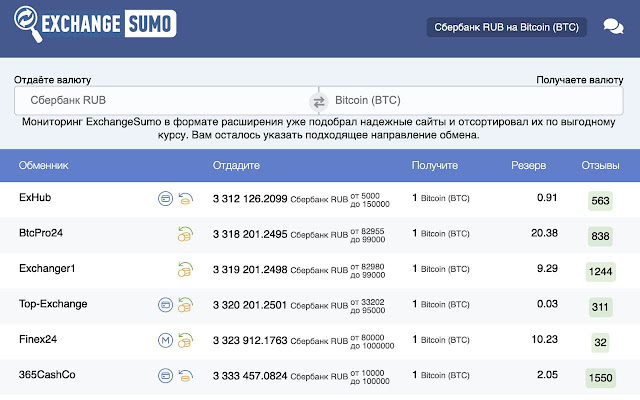Open Top-Exchange reviews badge 311
Viewport: 640px width, 400px height.
[600, 307]
